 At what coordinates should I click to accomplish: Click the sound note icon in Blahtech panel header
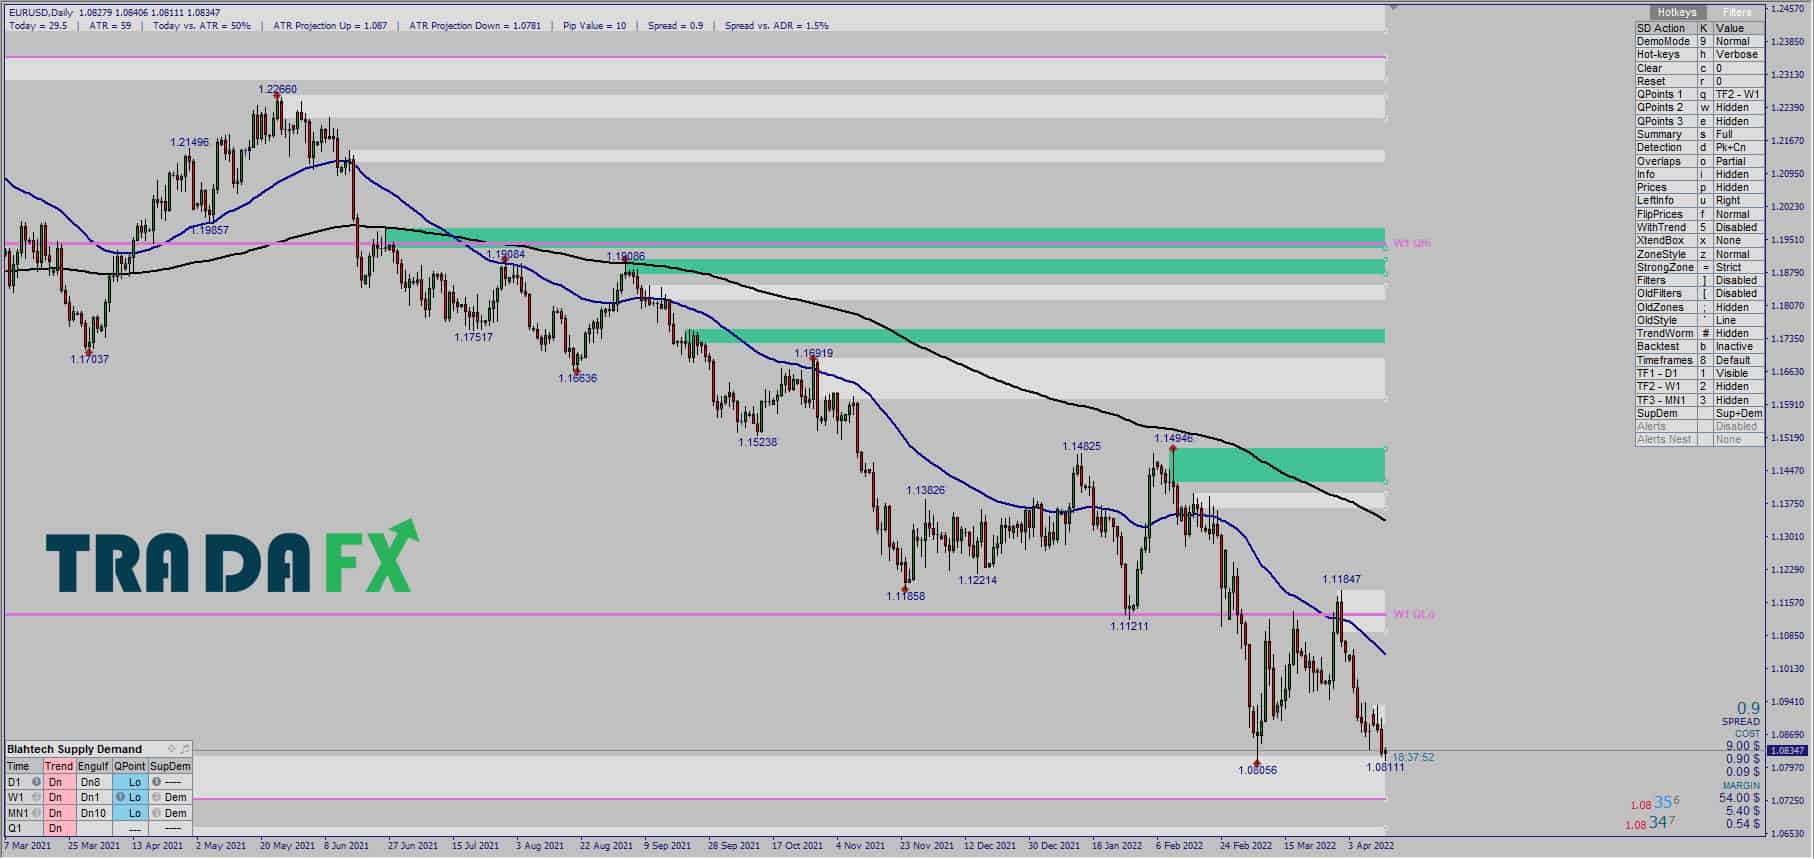click(x=185, y=749)
